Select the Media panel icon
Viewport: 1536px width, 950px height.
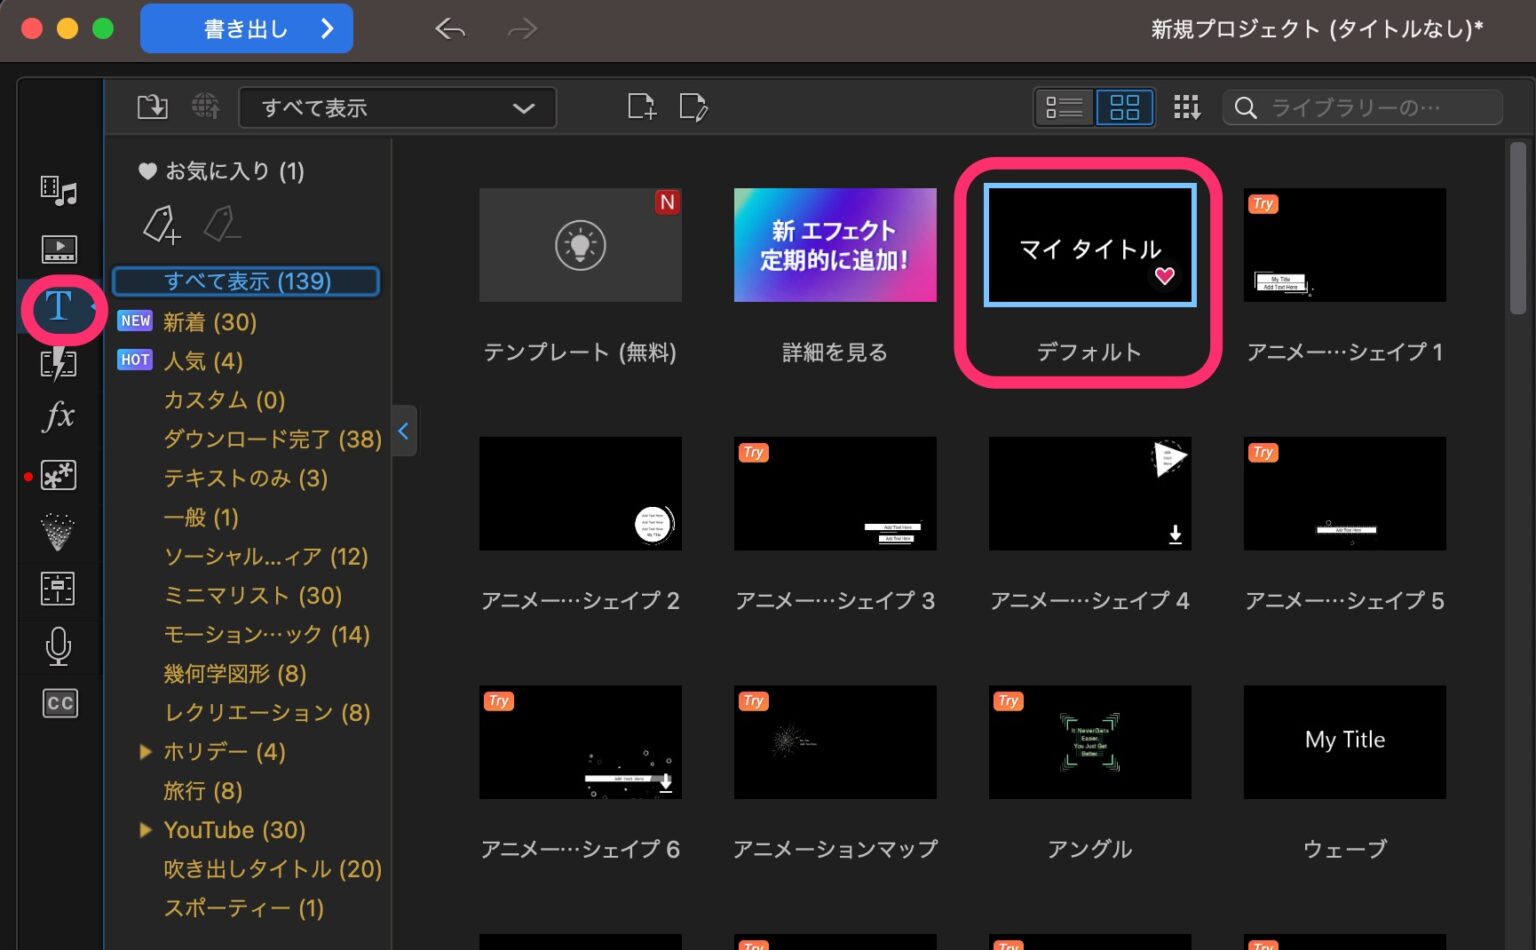coord(60,188)
